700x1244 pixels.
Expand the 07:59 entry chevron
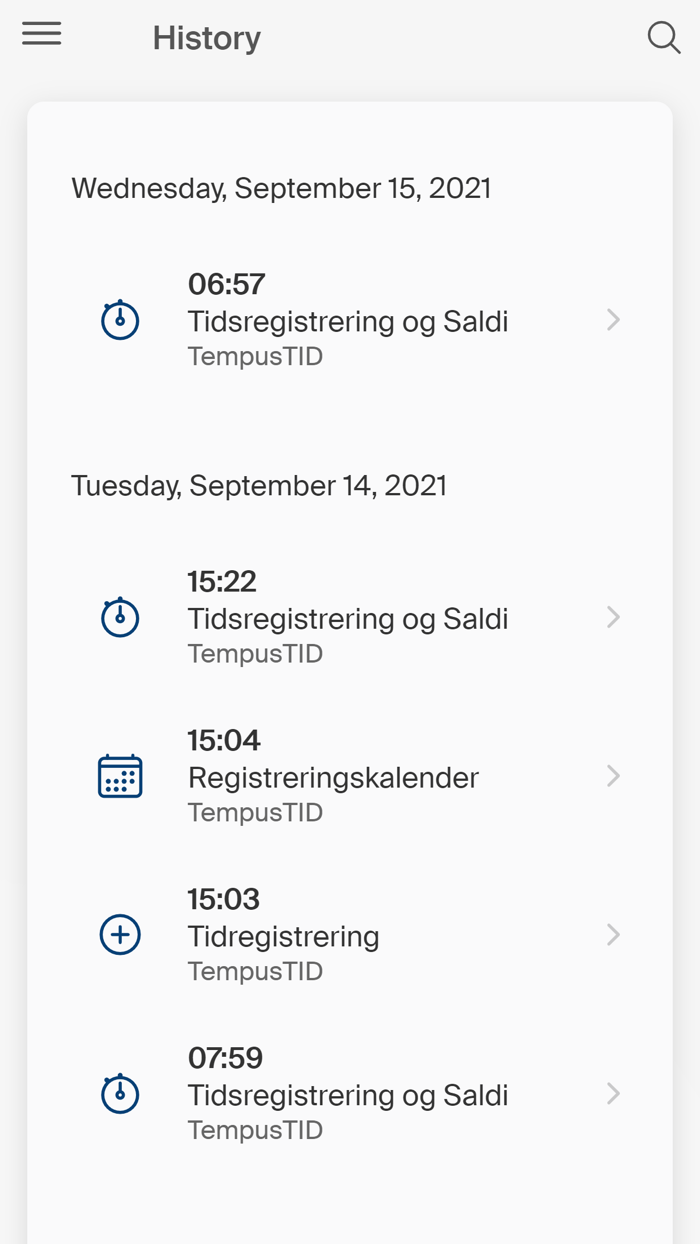613,1093
